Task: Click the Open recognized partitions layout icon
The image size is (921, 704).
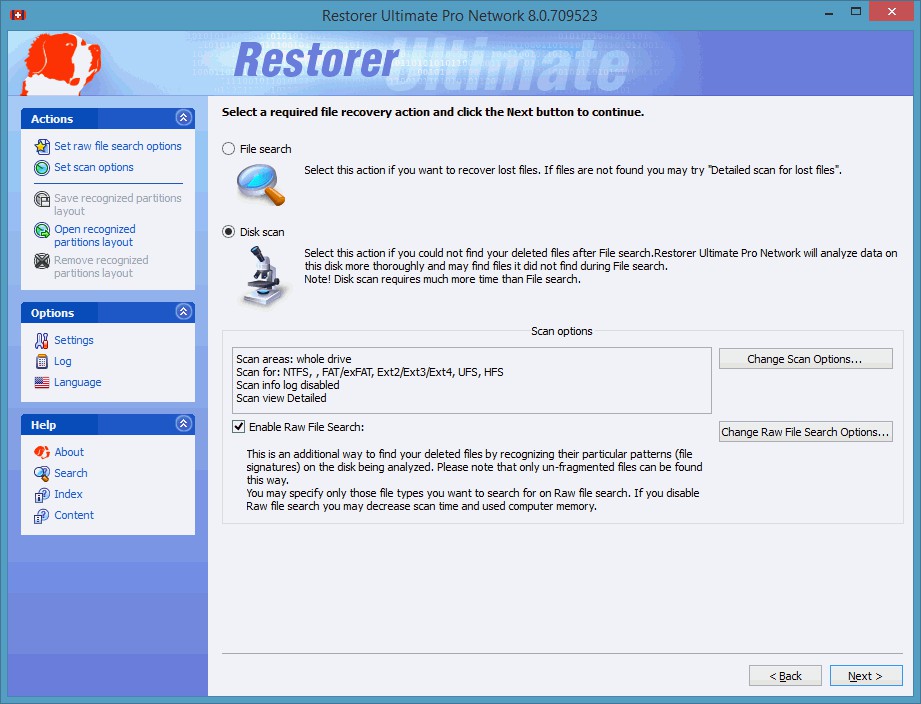Action: [42, 230]
